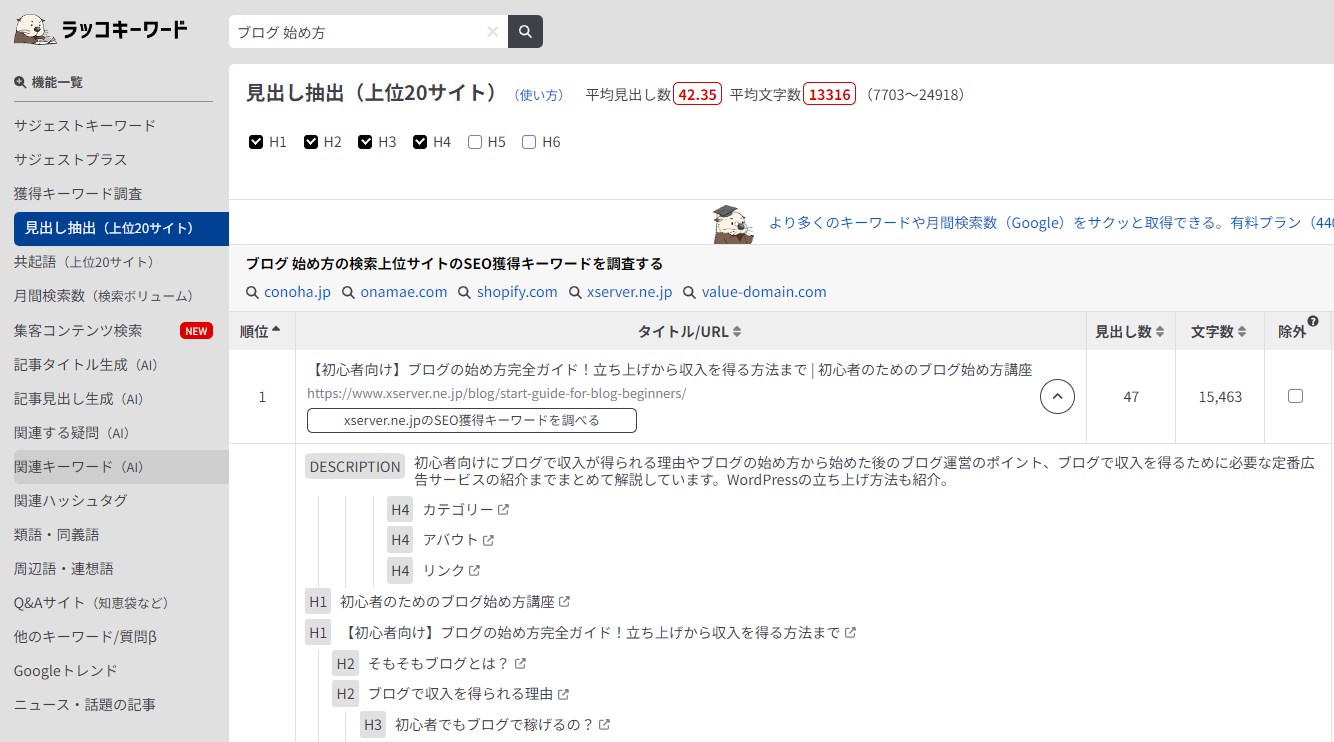Click the magnifier search button
Image resolution: width=1334 pixels, height=742 pixels.
click(x=525, y=32)
